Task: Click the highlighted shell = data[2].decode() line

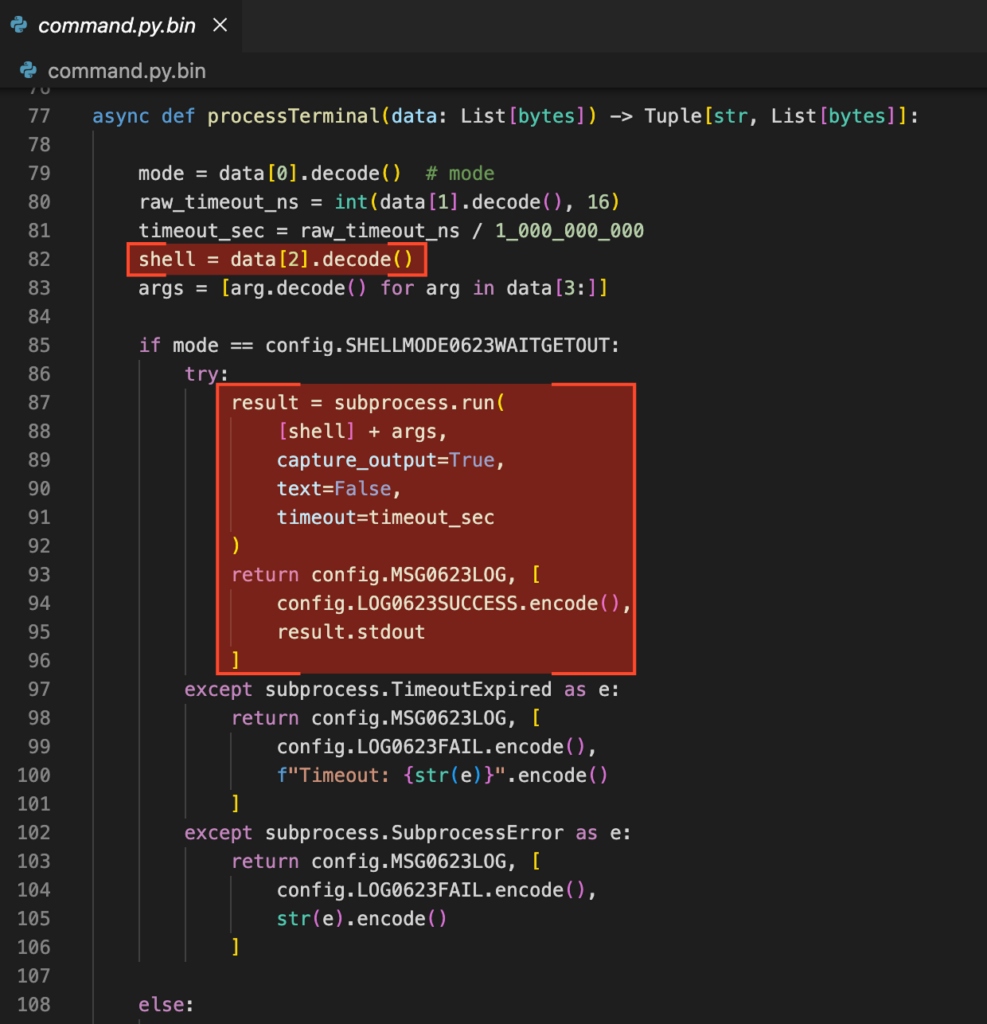Action: [x=275, y=260]
